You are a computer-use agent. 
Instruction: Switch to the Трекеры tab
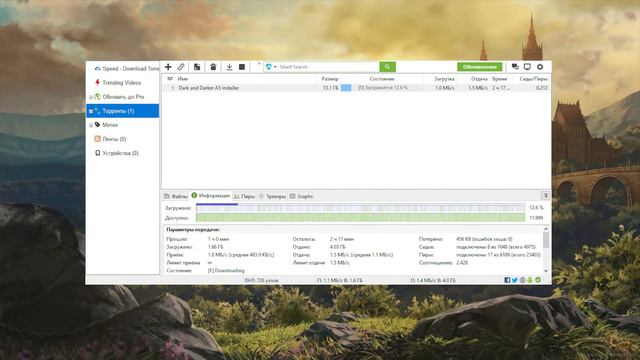272,196
